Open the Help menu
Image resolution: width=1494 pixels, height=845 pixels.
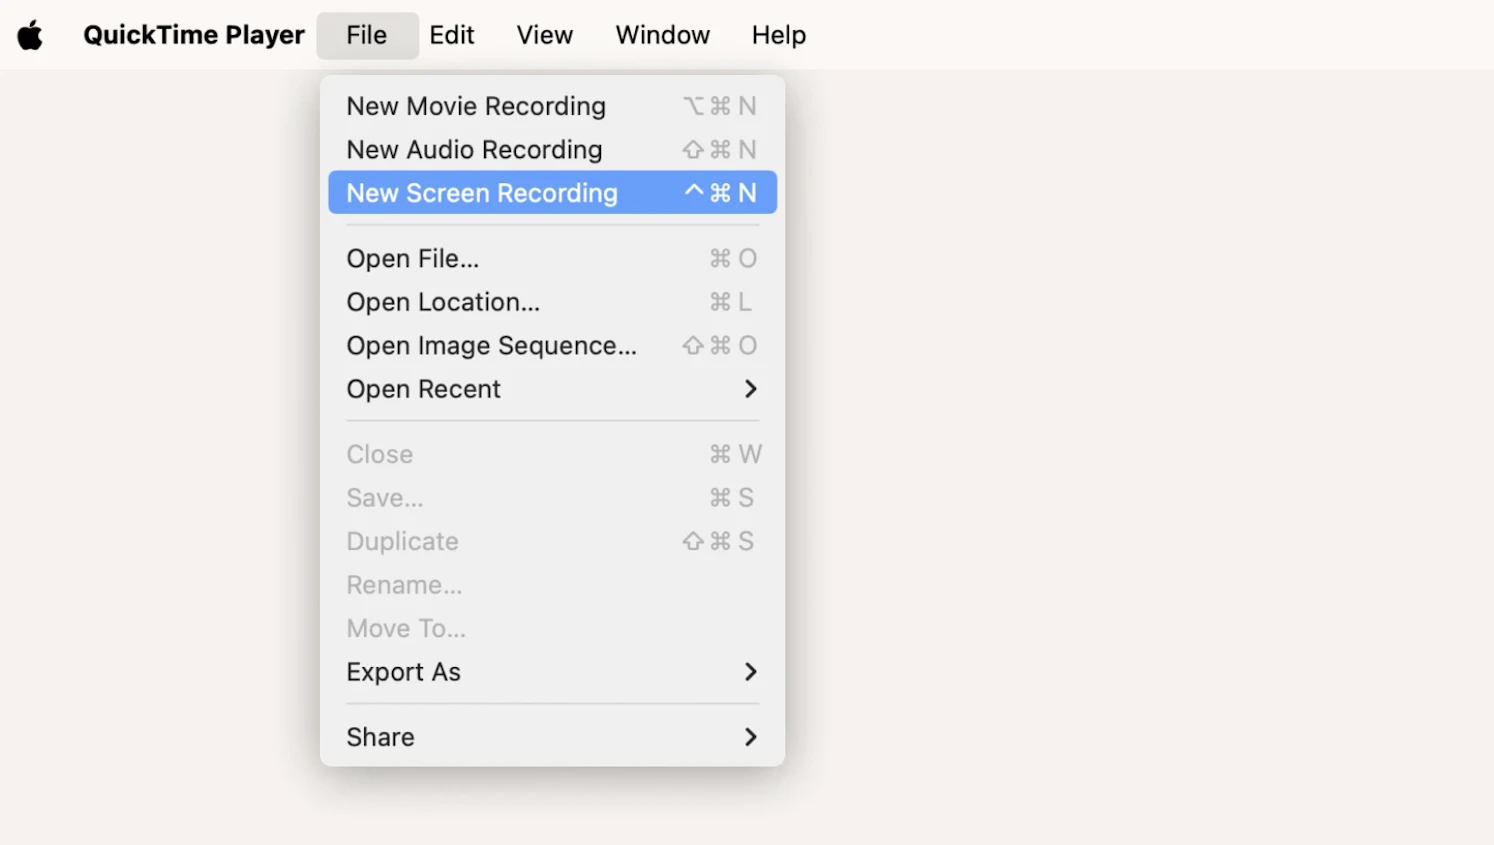pyautogui.click(x=778, y=34)
